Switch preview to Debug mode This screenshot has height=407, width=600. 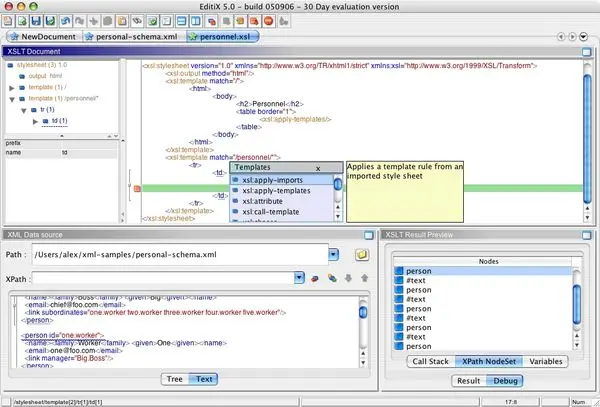click(x=505, y=381)
